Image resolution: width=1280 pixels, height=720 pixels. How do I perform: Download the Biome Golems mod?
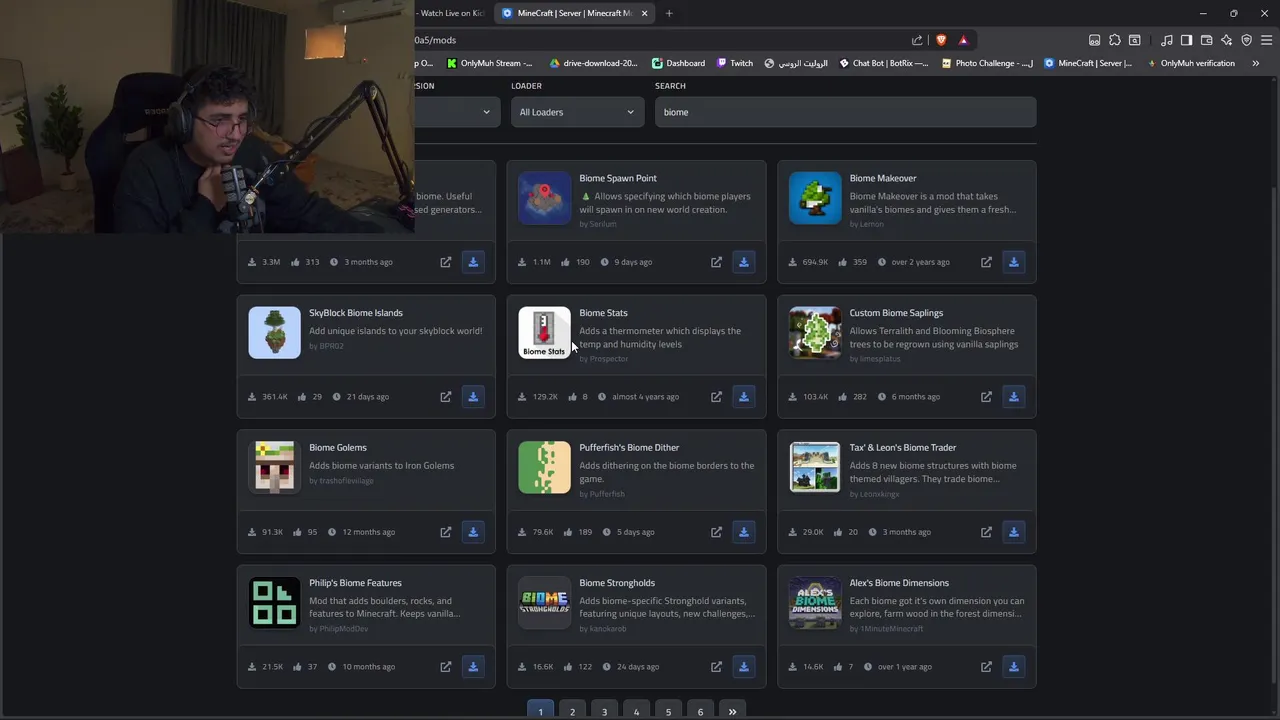click(x=473, y=532)
